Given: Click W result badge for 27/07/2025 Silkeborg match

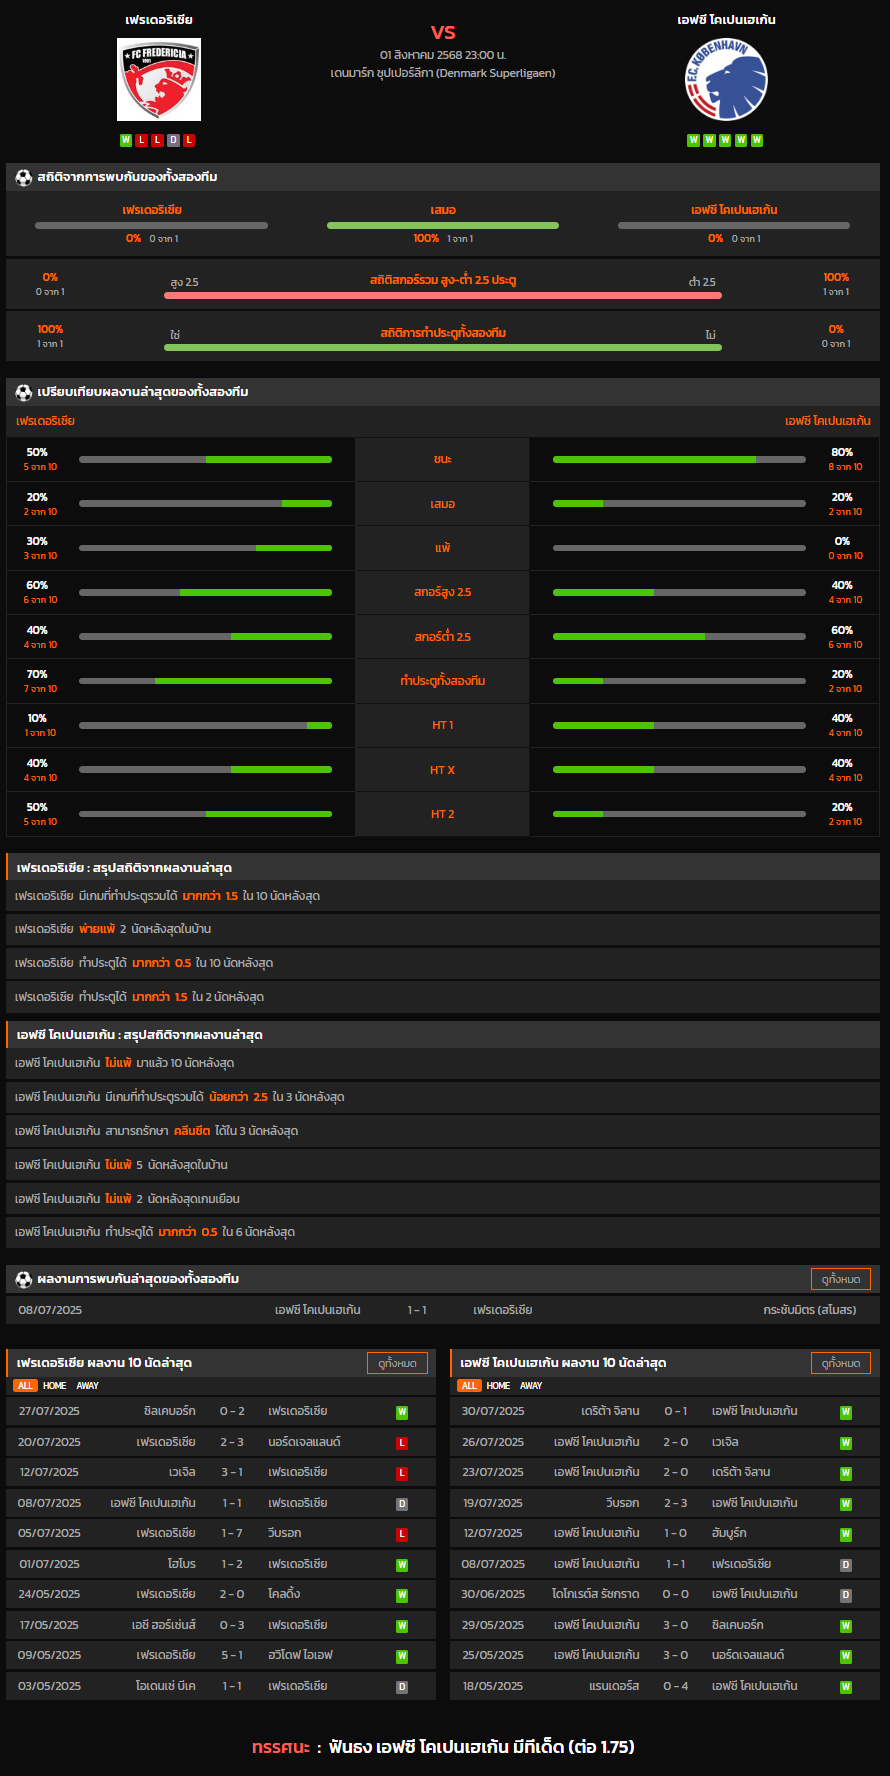Looking at the screenshot, I should point(402,1412).
